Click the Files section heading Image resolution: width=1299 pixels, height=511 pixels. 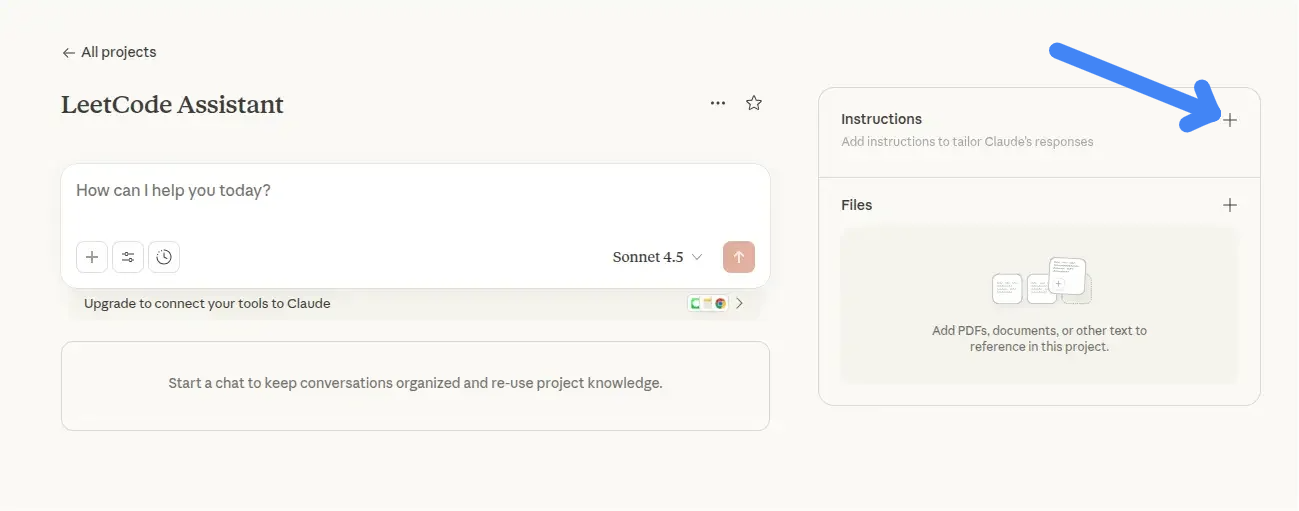[x=857, y=205]
